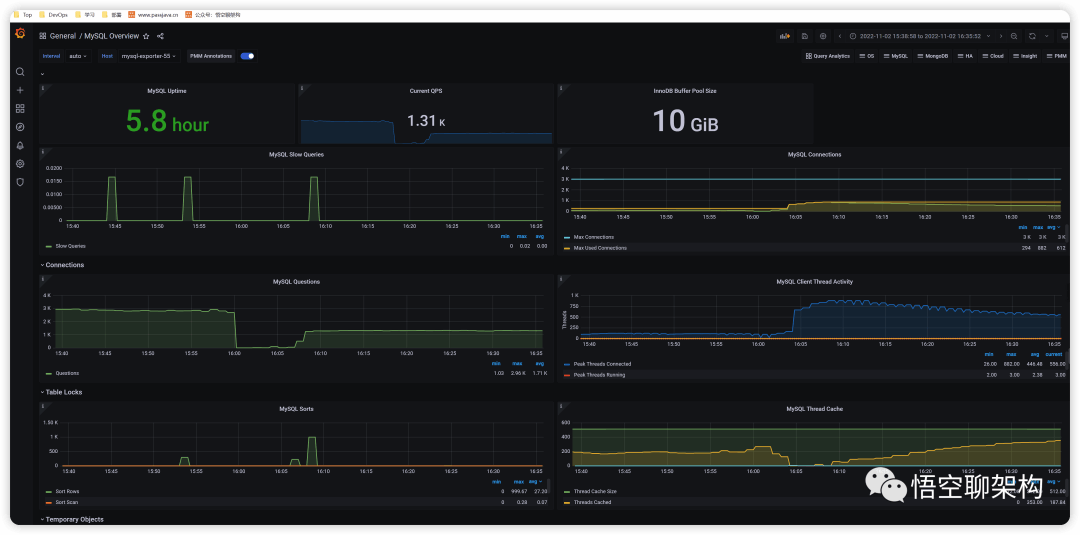The width and height of the screenshot is (1080, 535).
Task: Click the MySQL Connections panel title
Action: pyautogui.click(x=814, y=154)
